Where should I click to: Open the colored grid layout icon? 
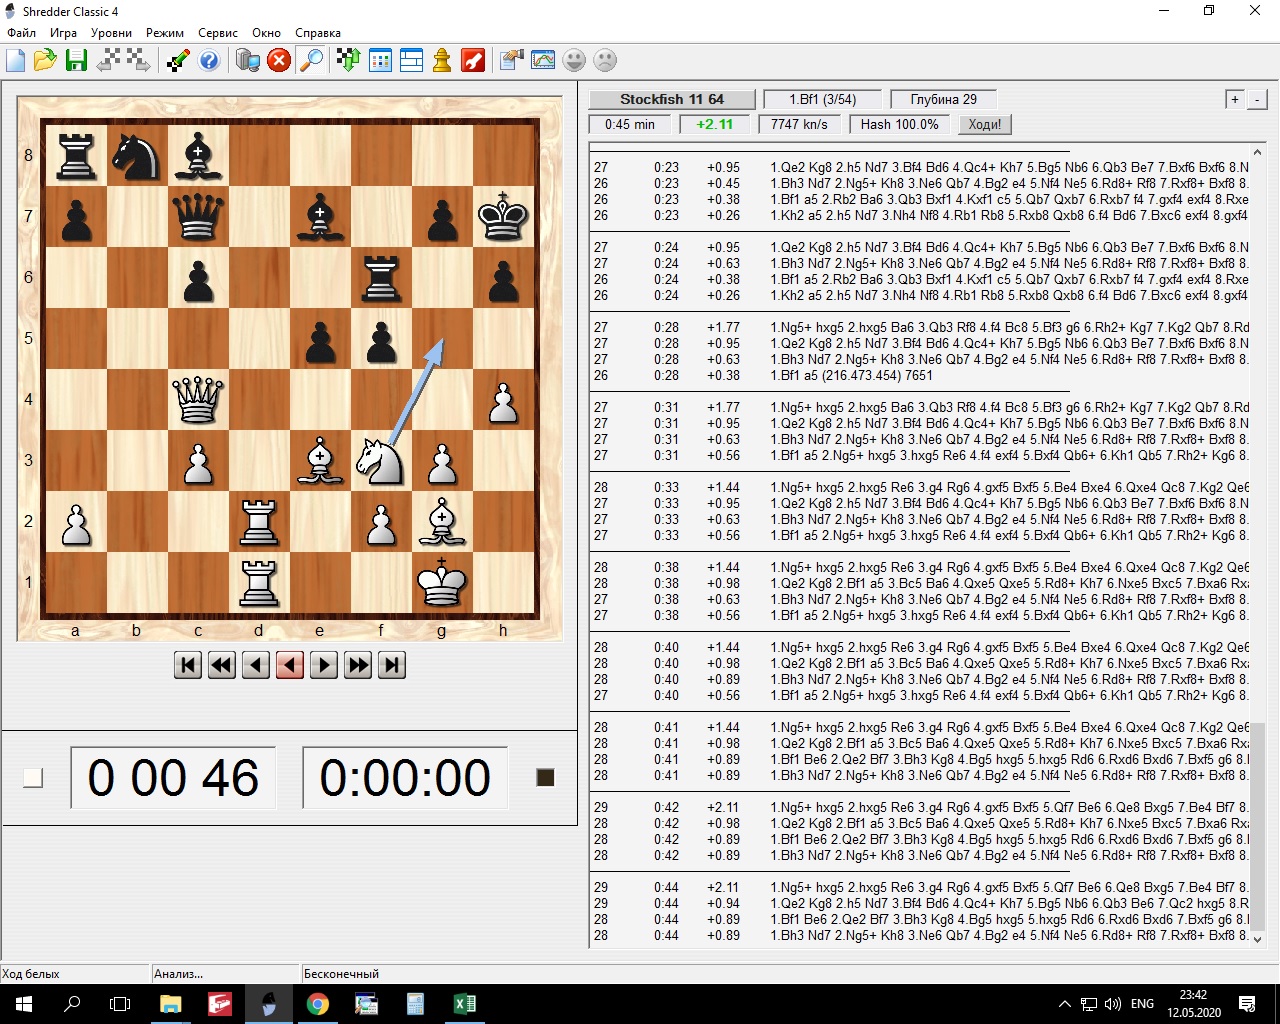tap(380, 60)
